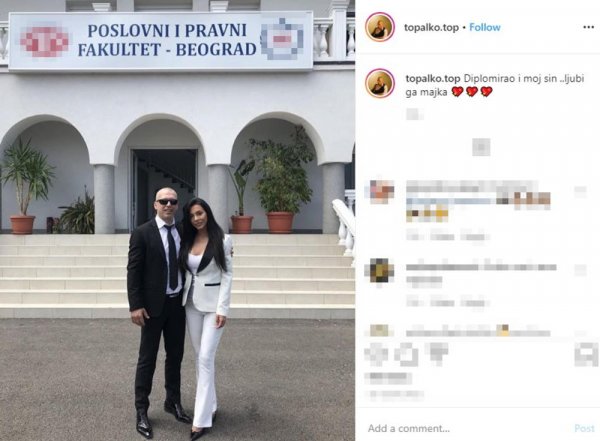Click Reply under the first comment

point(474,237)
